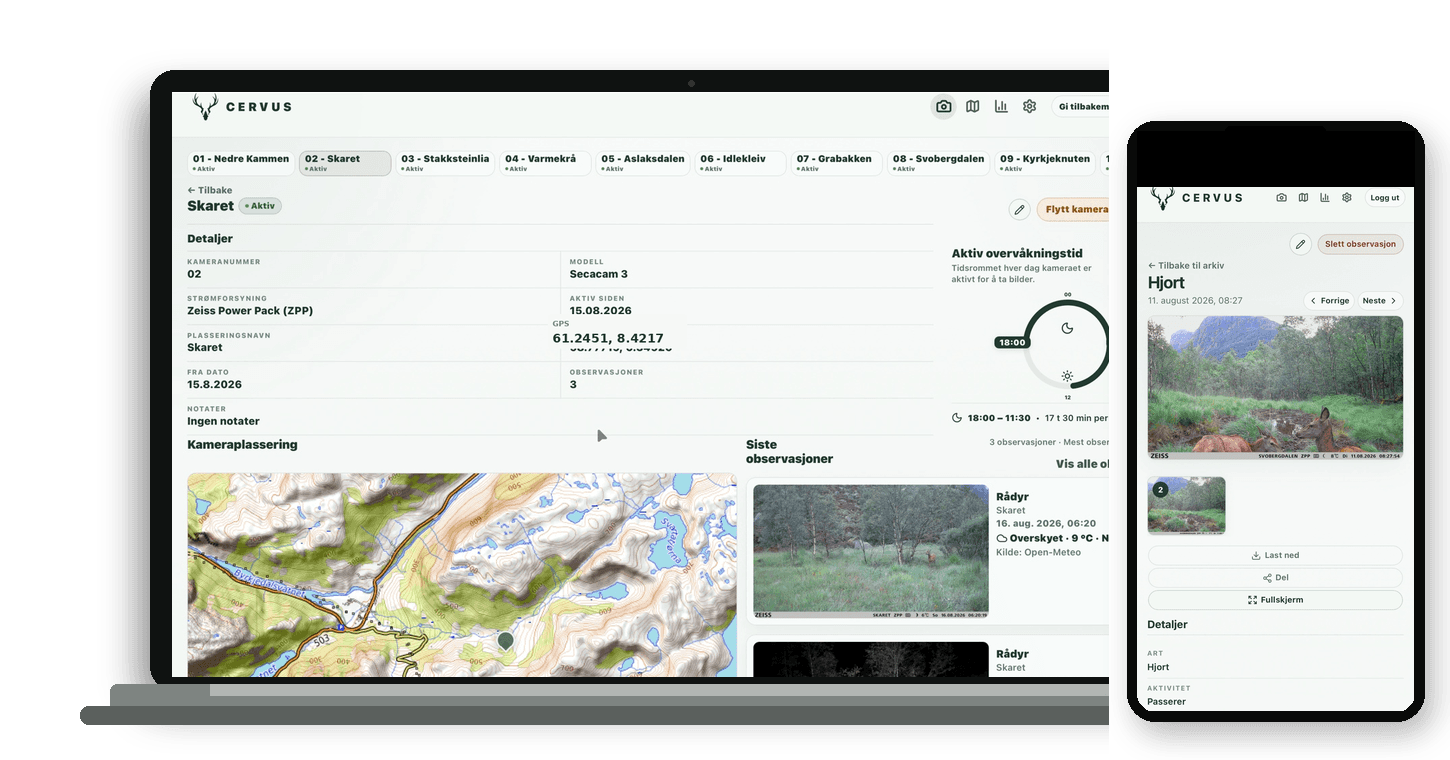The height and width of the screenshot is (760, 1450).
Task: Choose the 04 - Varmekrå camera tab
Action: pos(545,163)
